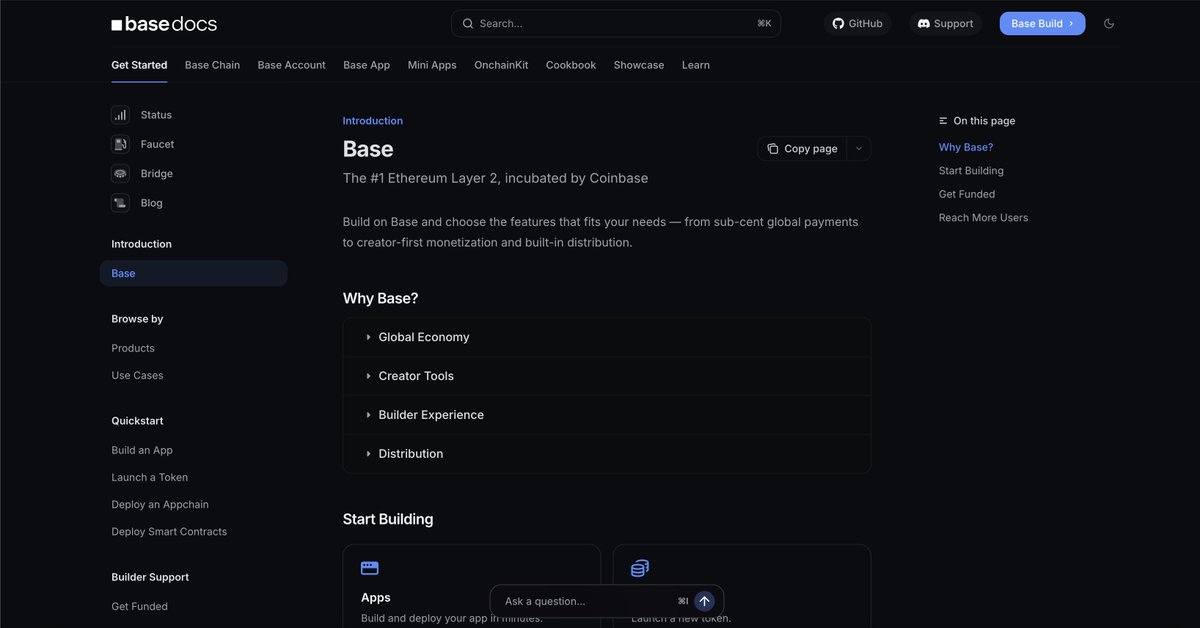Open Deploy Smart Contracts link

point(169,531)
